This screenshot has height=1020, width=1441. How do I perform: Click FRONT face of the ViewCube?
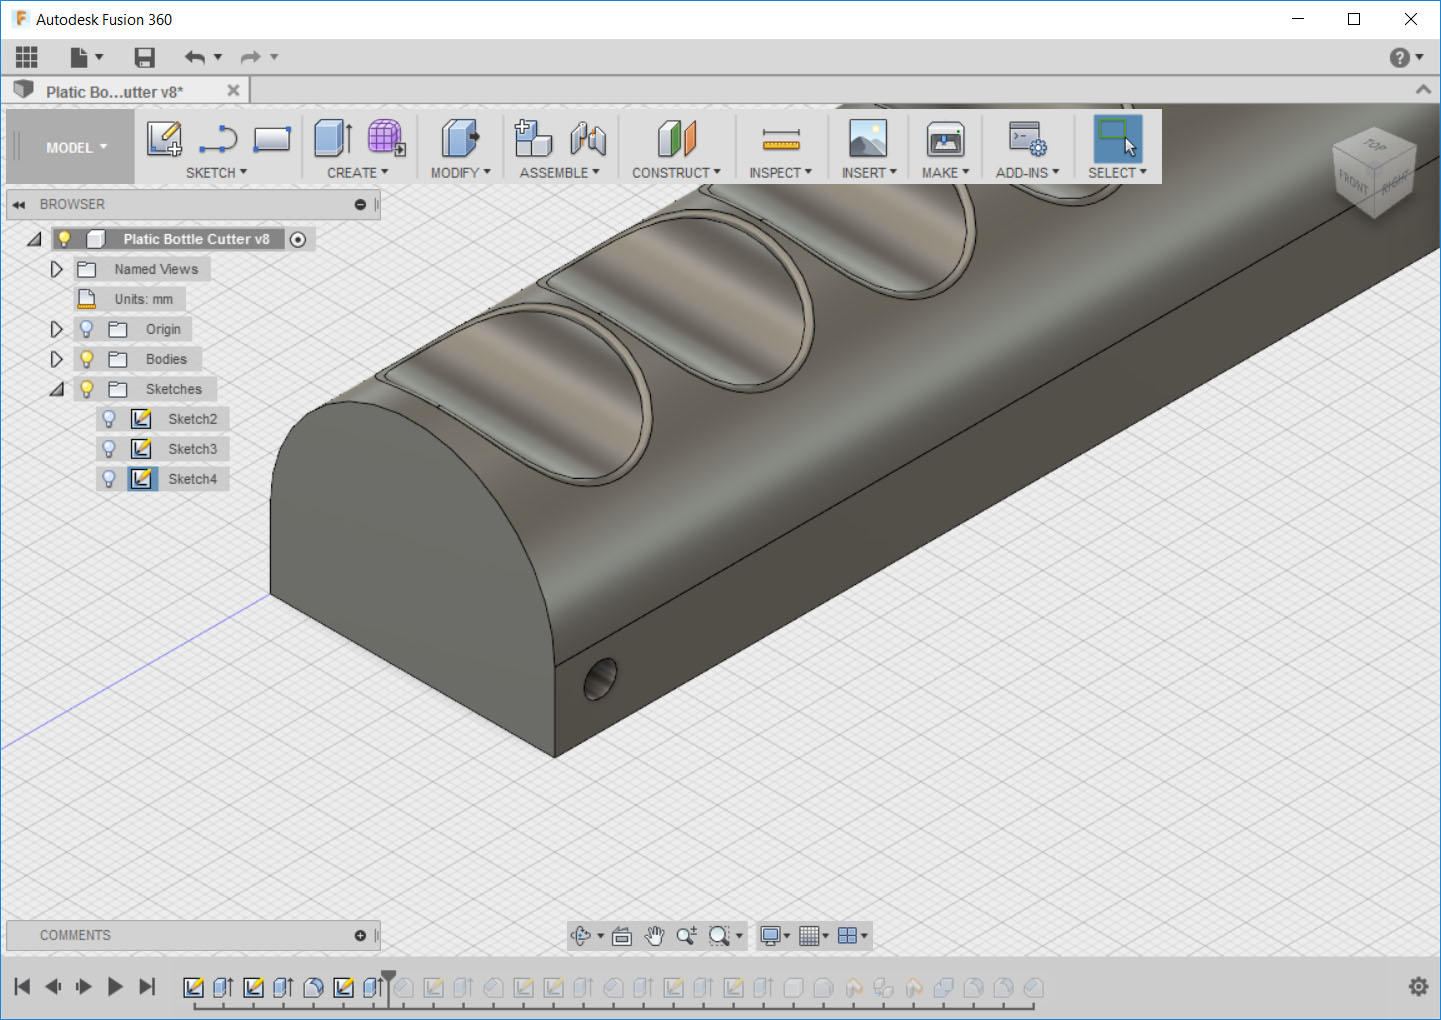pos(1352,180)
